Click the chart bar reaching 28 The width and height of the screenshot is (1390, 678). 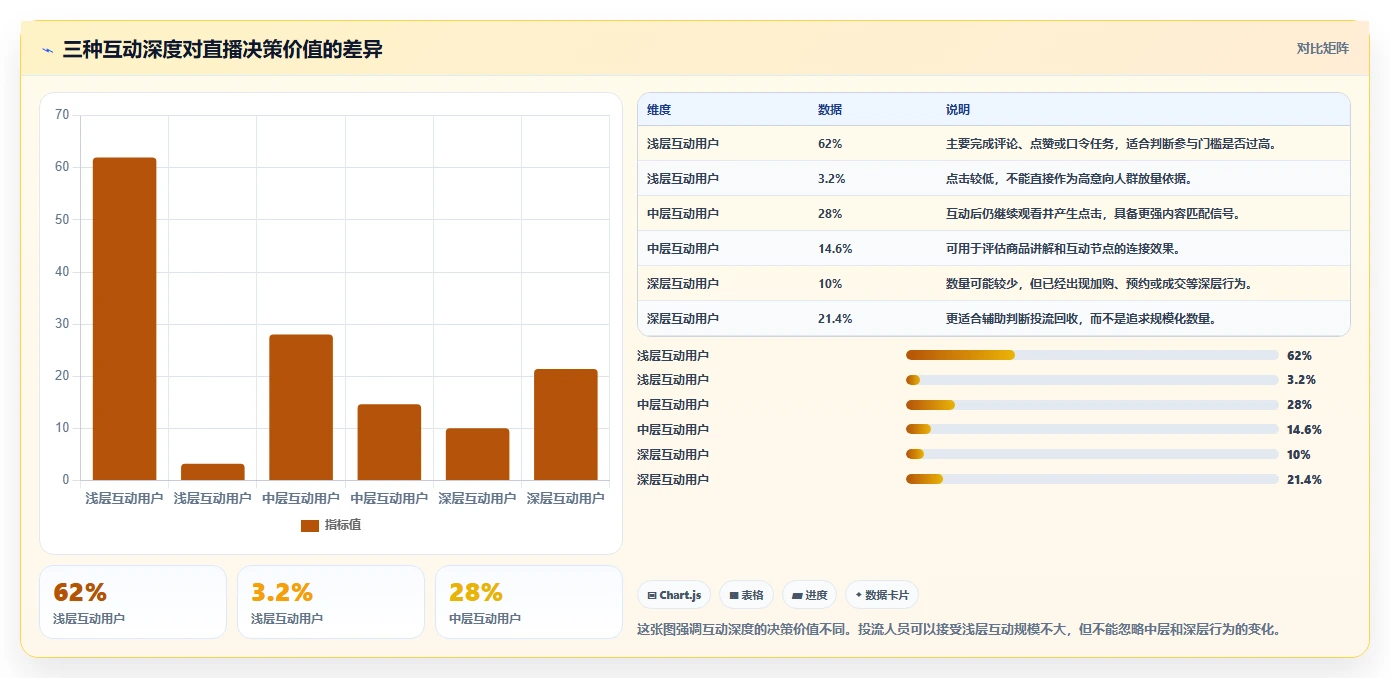(301, 407)
